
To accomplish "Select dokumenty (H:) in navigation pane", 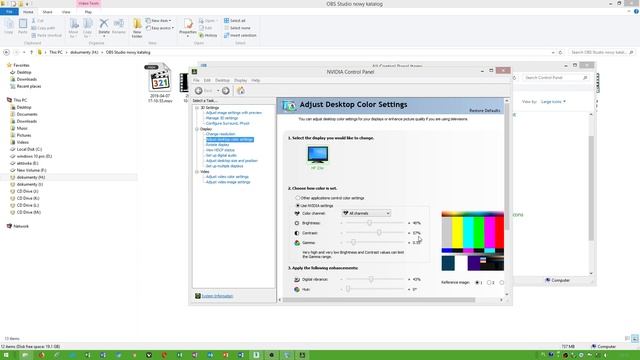I will click(30, 177).
